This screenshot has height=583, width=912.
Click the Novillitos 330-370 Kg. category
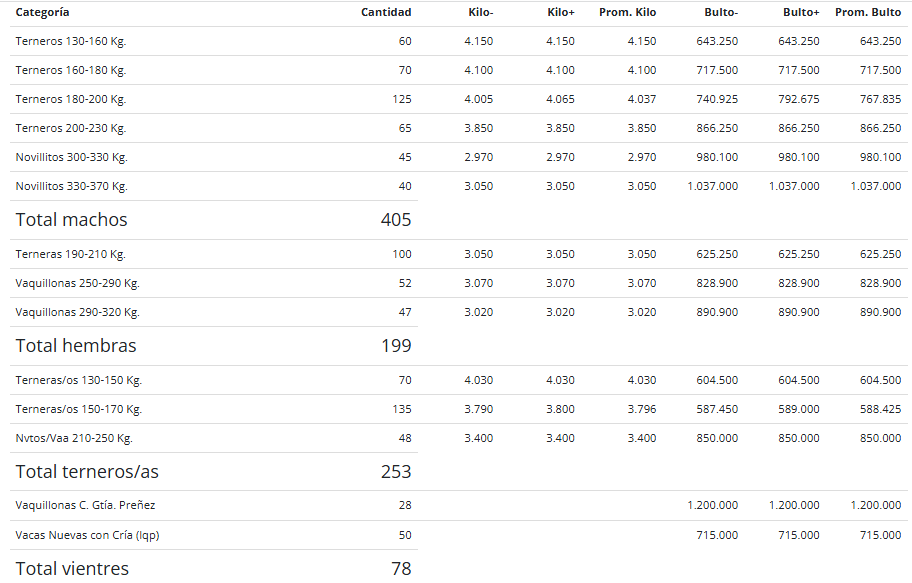pos(71,187)
